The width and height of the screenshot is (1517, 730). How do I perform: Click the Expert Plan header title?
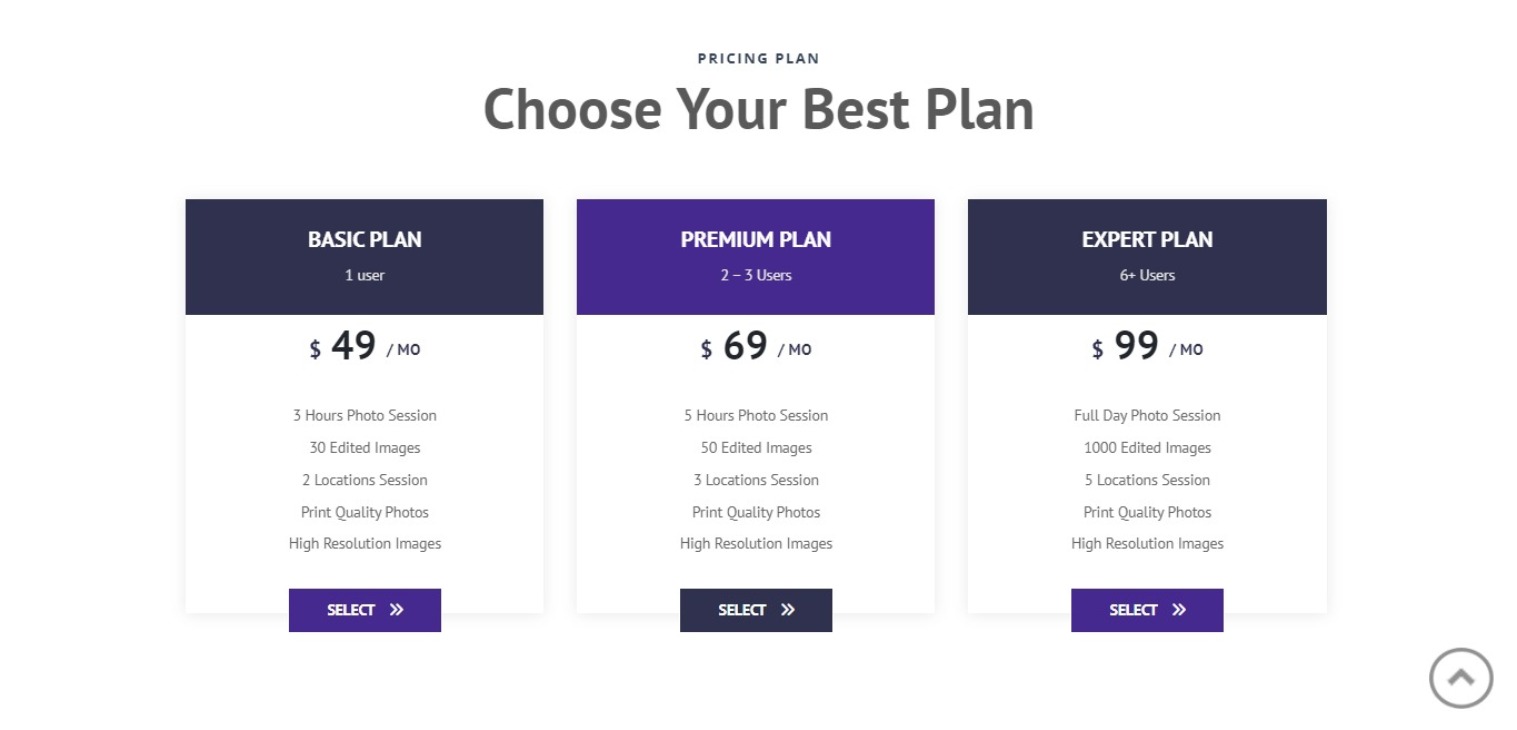pos(1147,240)
